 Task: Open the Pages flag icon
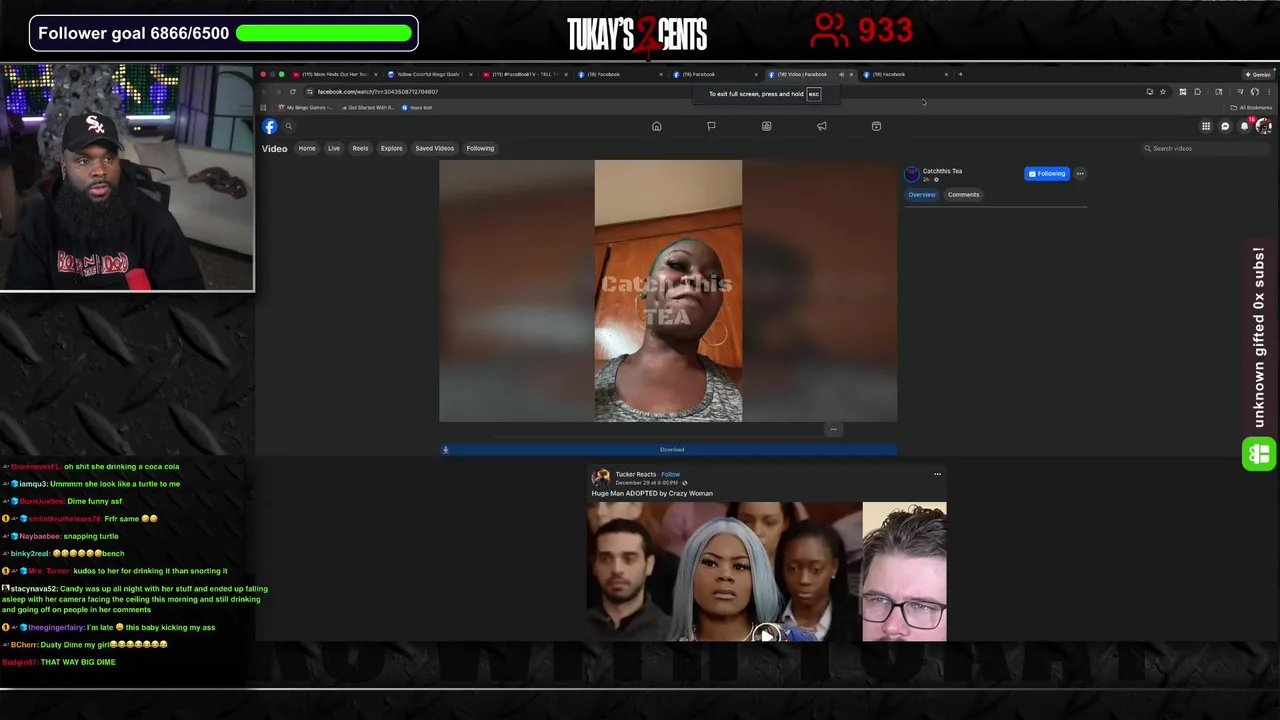click(711, 126)
